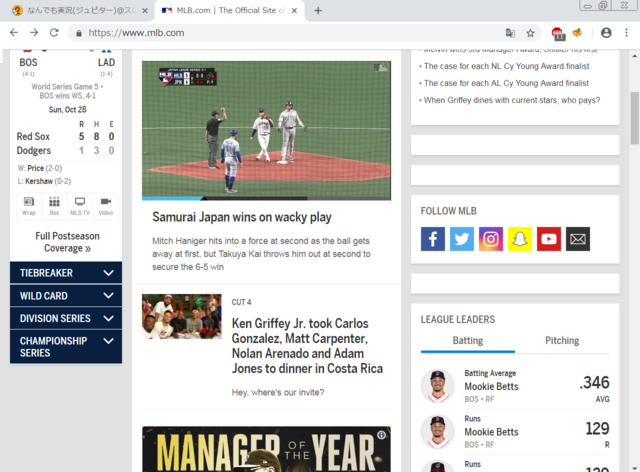Click the email envelope icon under Follow MLB
Viewport: 640px width, 472px height.
pyautogui.click(x=578, y=239)
